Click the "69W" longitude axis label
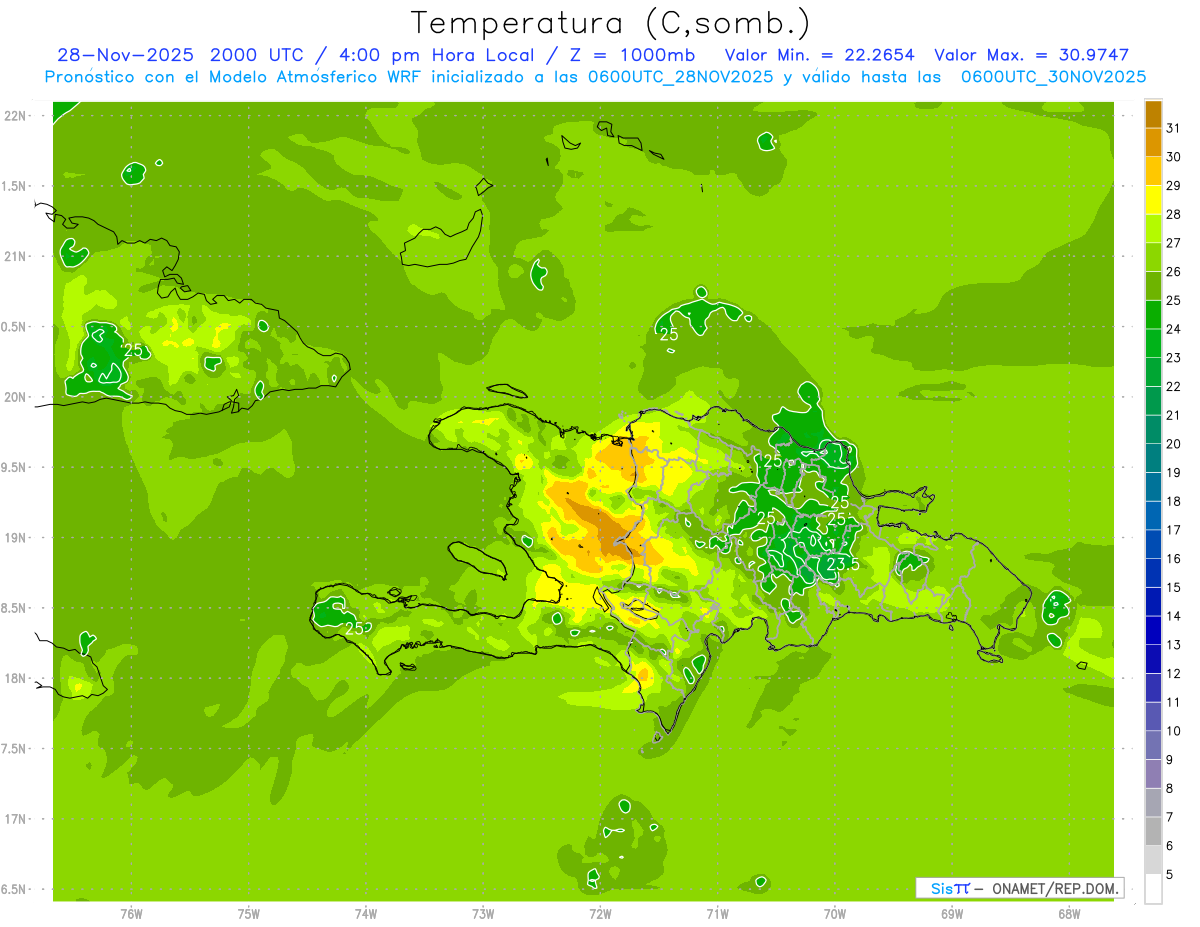 [x=952, y=914]
